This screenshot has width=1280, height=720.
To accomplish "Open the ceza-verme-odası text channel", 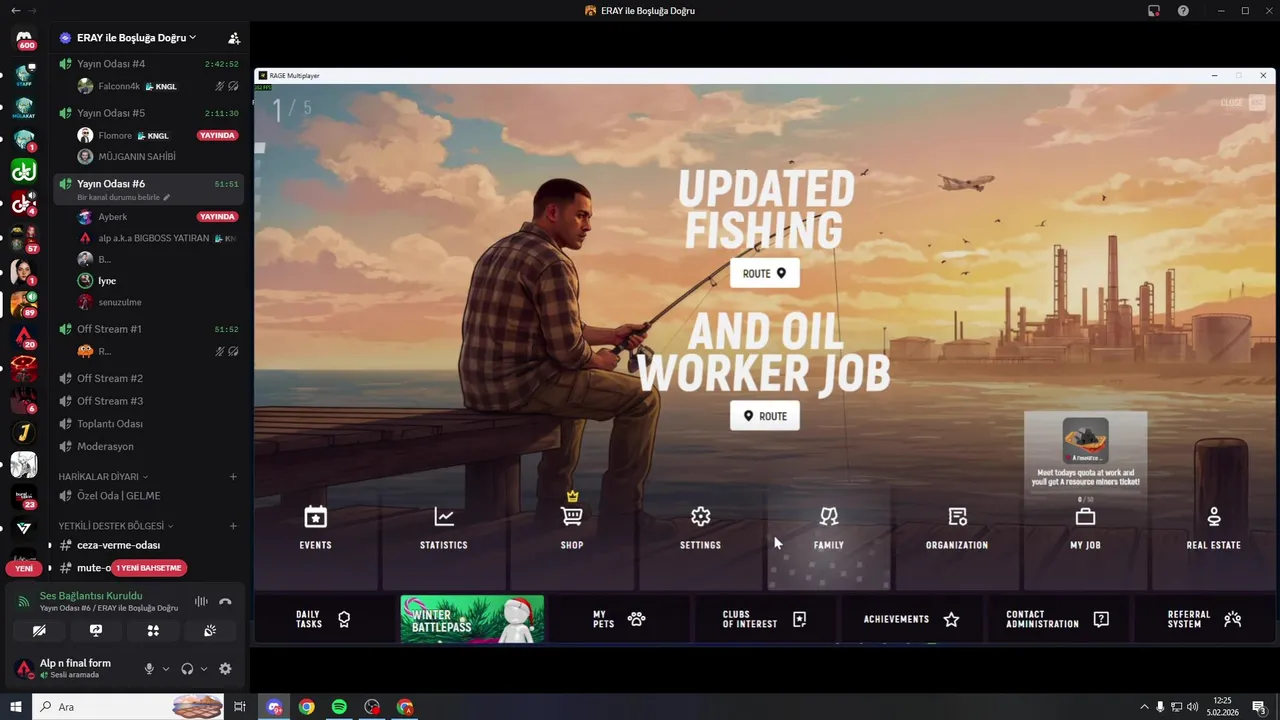I will point(149,545).
